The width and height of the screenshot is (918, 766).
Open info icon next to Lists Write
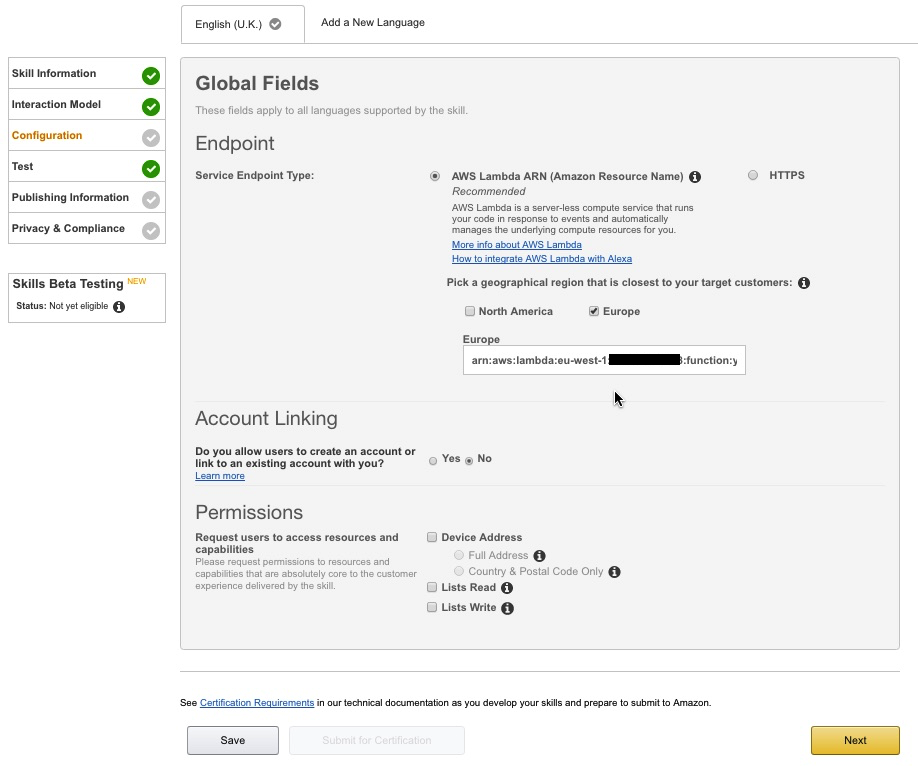pyautogui.click(x=508, y=608)
